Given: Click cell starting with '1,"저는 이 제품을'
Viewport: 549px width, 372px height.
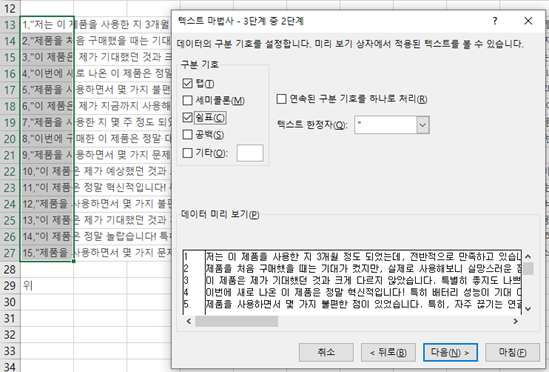Looking at the screenshot, I should point(47,25).
